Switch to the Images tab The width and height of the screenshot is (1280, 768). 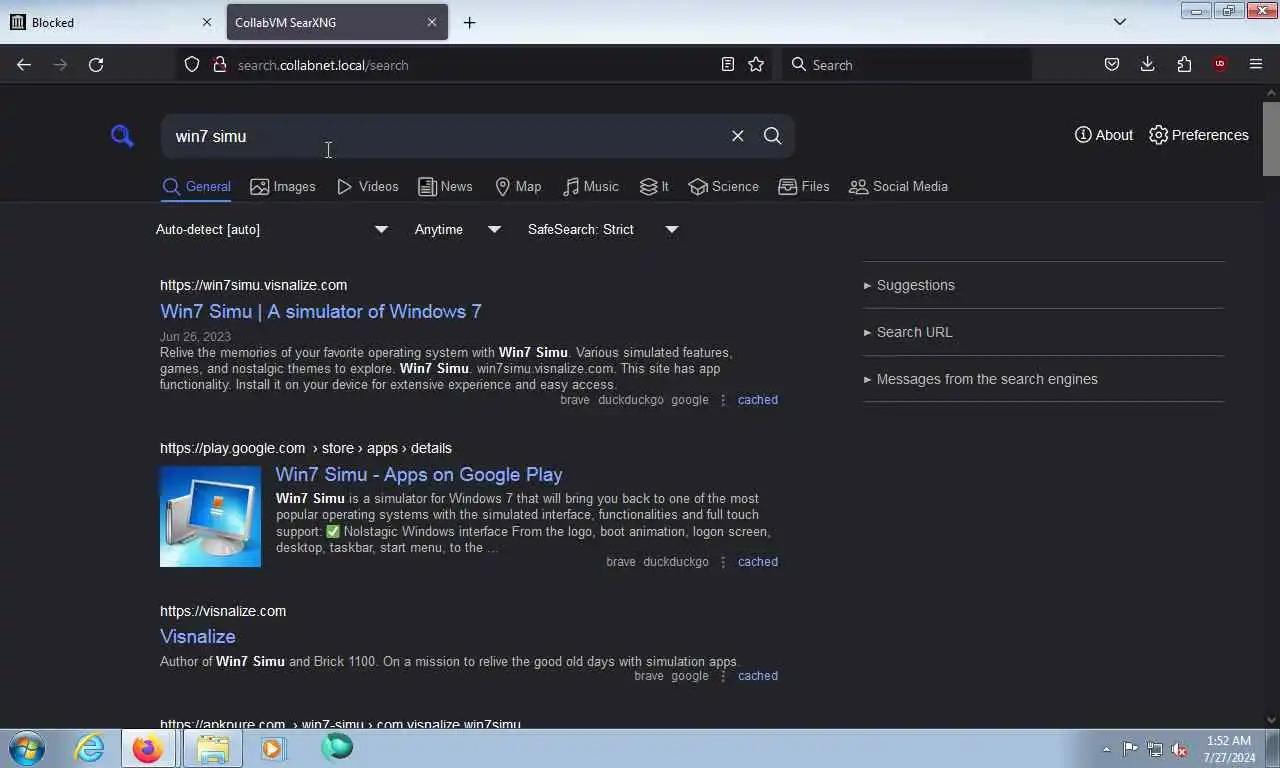coord(283,187)
